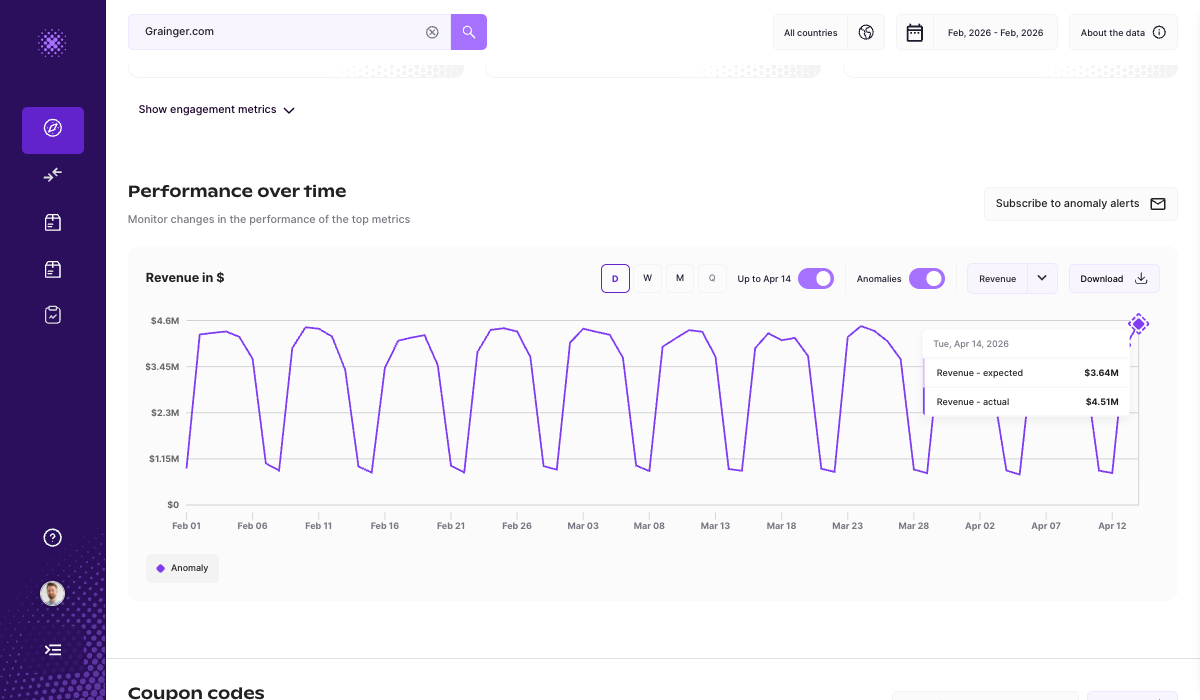Screen dimensions: 1200x700
Task: Turn off the Anomalies toggle
Action: 928,278
